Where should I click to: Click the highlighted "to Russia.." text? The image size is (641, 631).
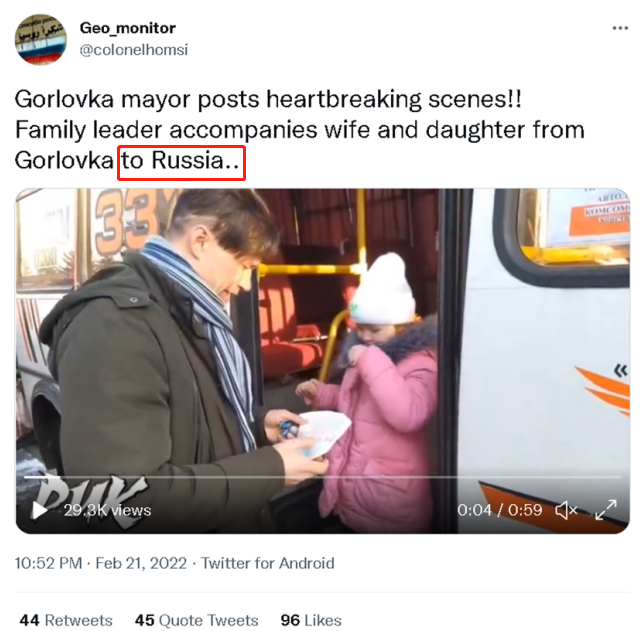click(x=181, y=163)
